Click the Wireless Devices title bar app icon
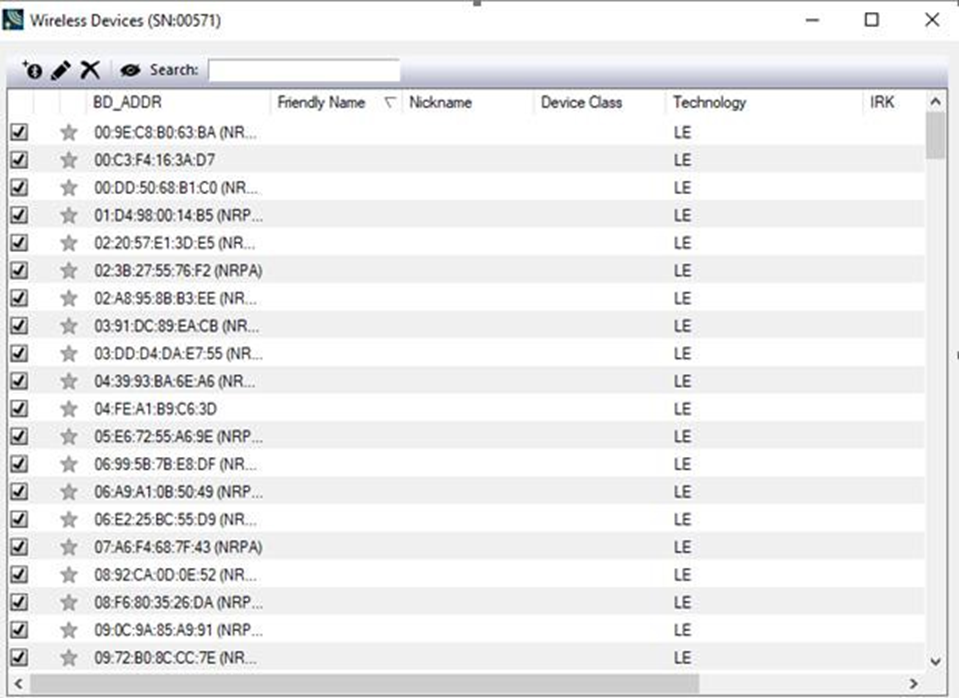The height and width of the screenshot is (698, 959). coord(13,20)
